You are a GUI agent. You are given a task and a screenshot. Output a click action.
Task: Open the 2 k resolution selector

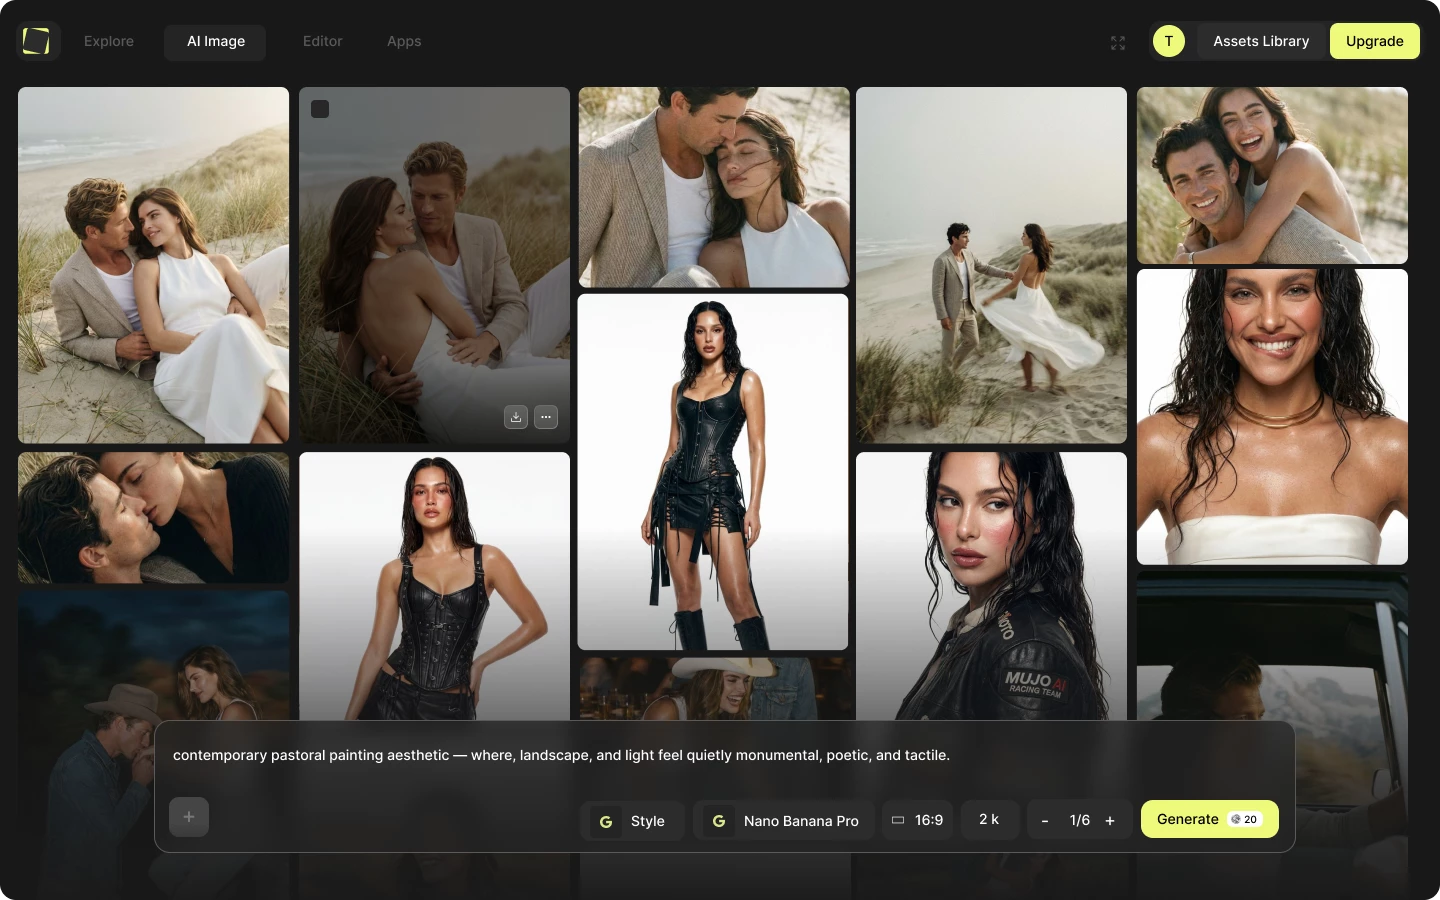point(989,819)
